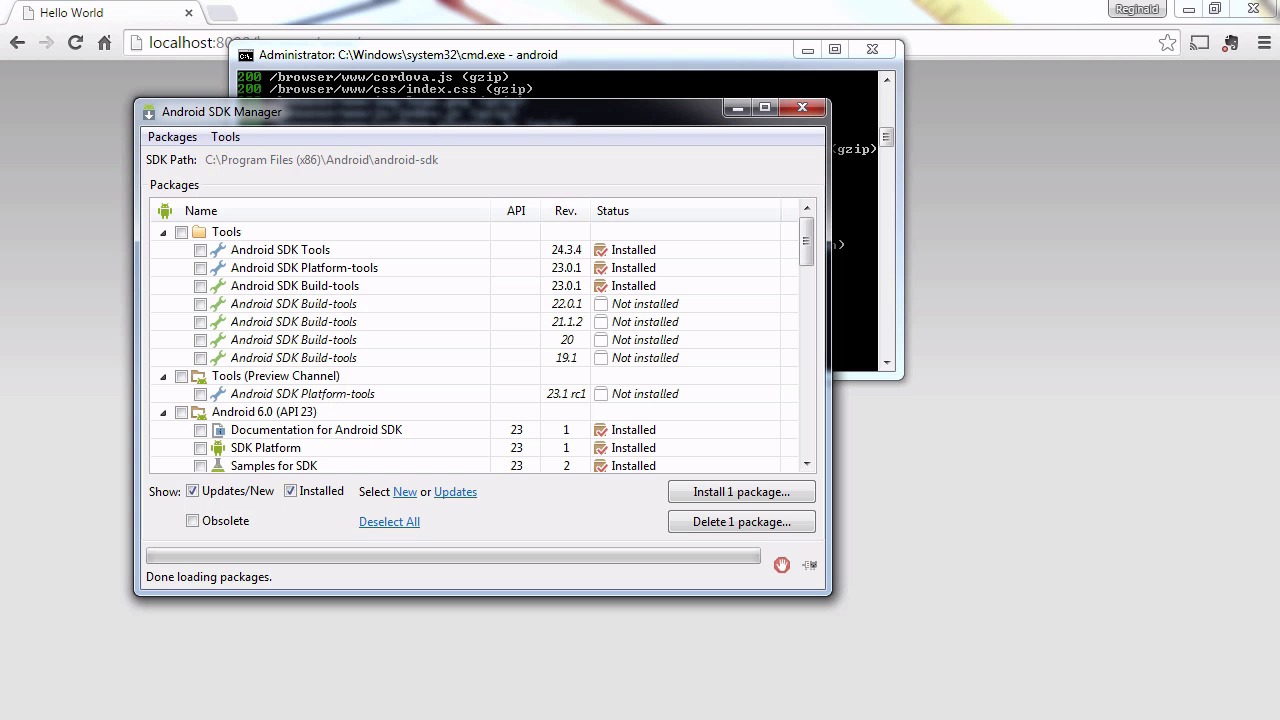Click the Deselect All link
This screenshot has width=1280, height=720.
click(389, 522)
